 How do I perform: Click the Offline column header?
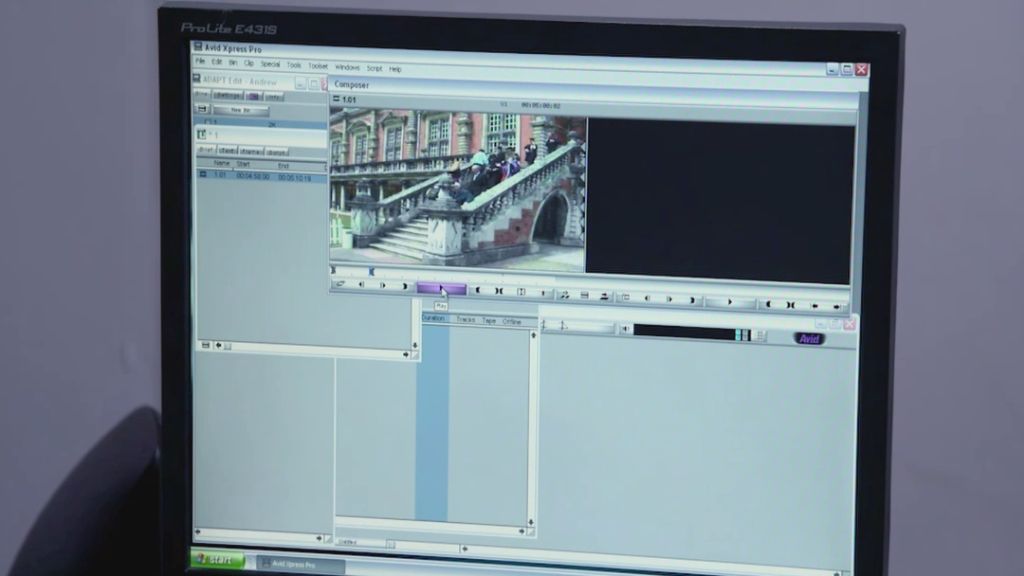[512, 322]
